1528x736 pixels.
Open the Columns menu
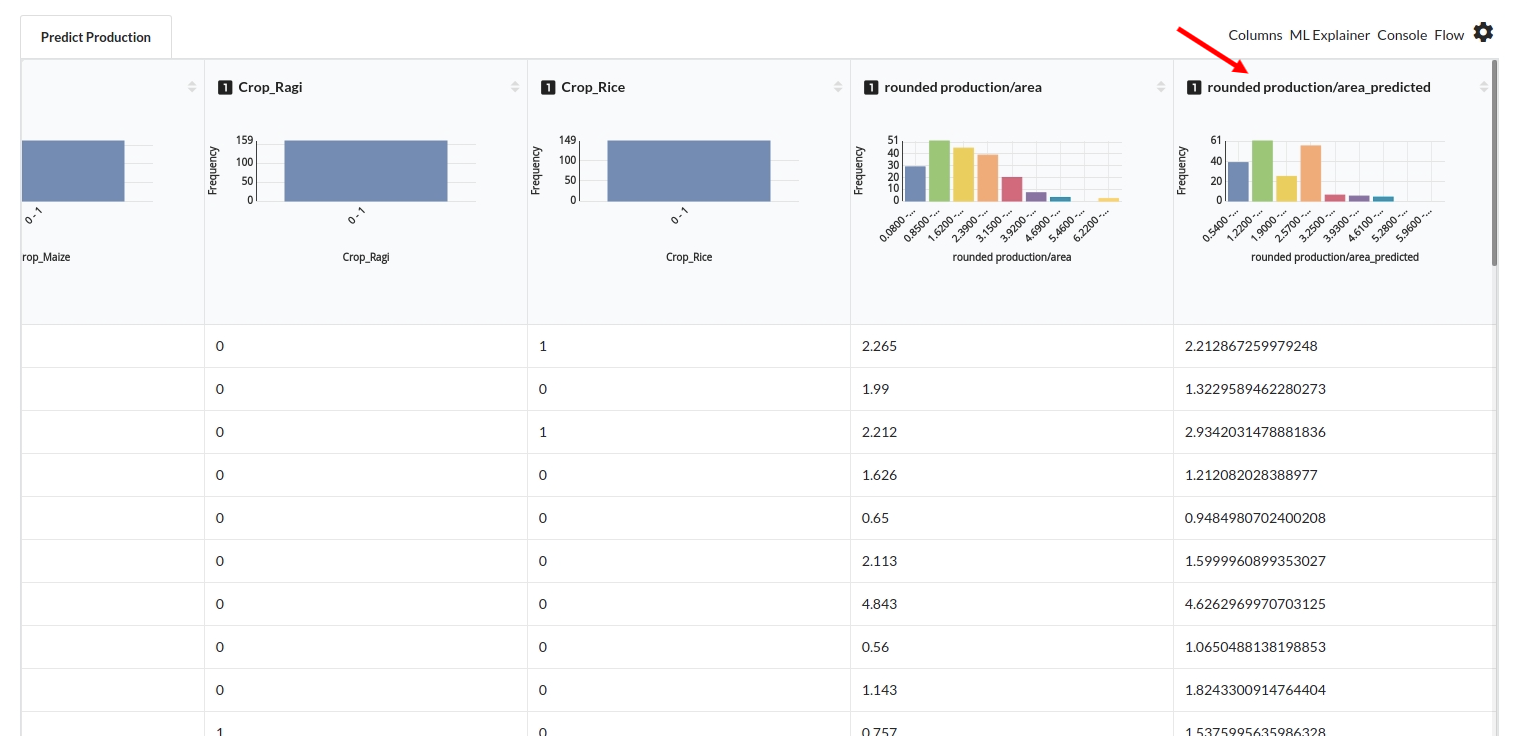1255,35
